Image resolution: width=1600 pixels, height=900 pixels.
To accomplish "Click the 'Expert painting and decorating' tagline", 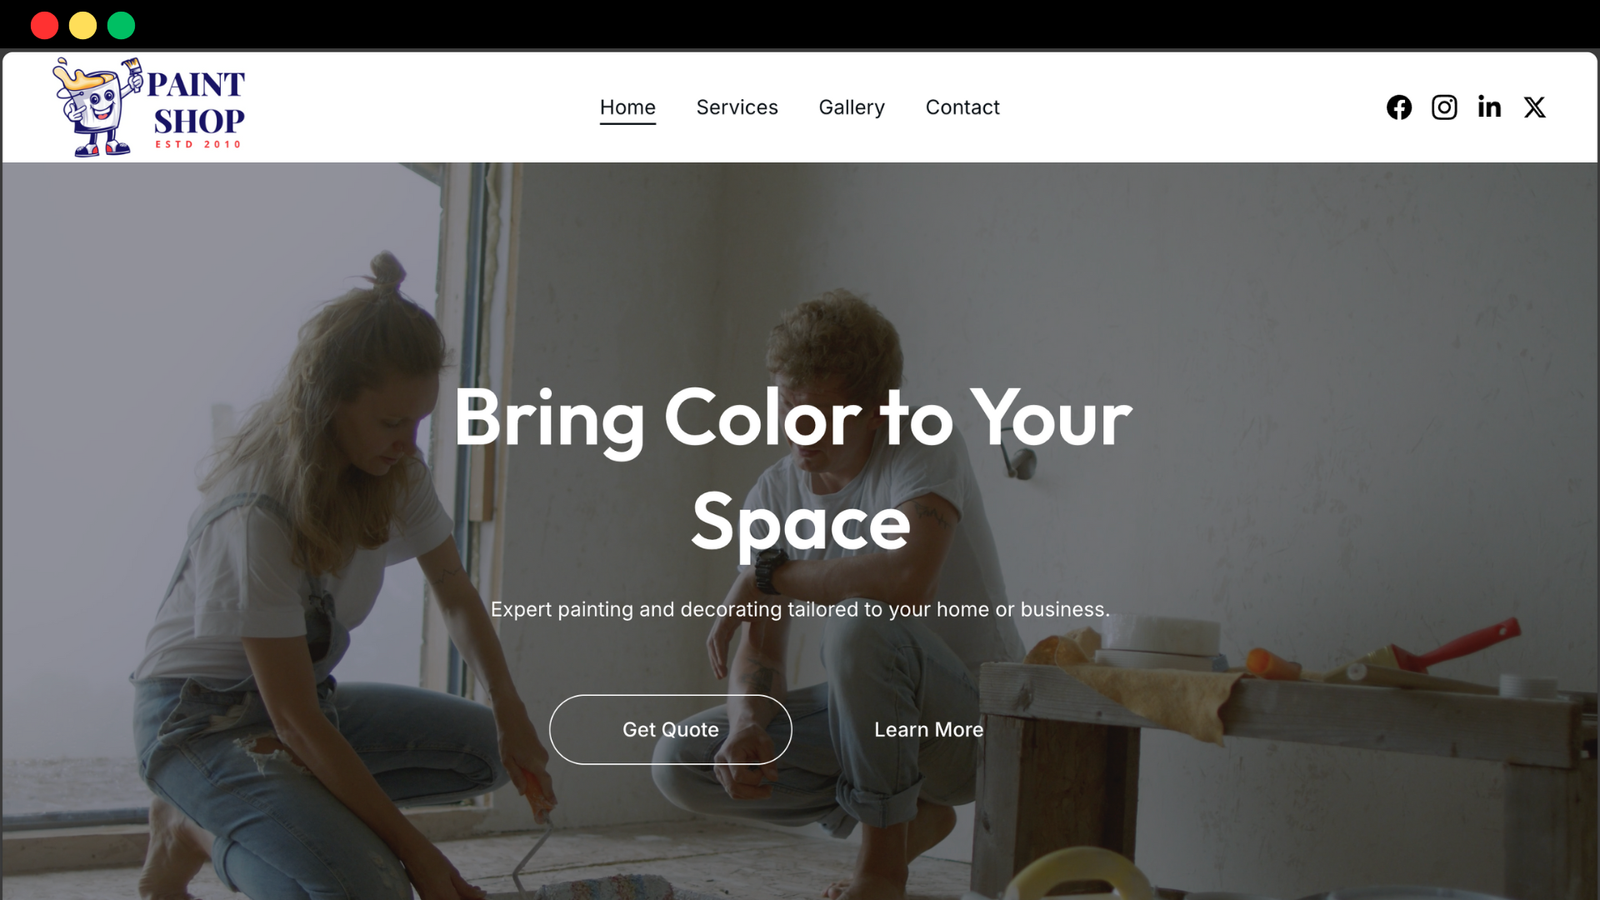I will click(x=800, y=609).
